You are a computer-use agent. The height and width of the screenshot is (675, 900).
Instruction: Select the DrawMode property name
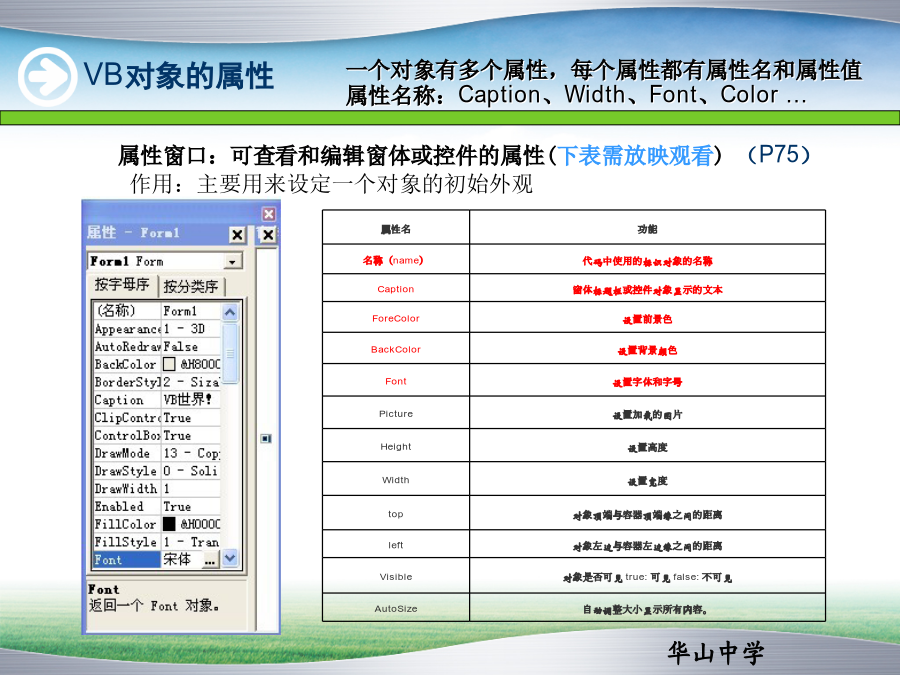[127, 453]
